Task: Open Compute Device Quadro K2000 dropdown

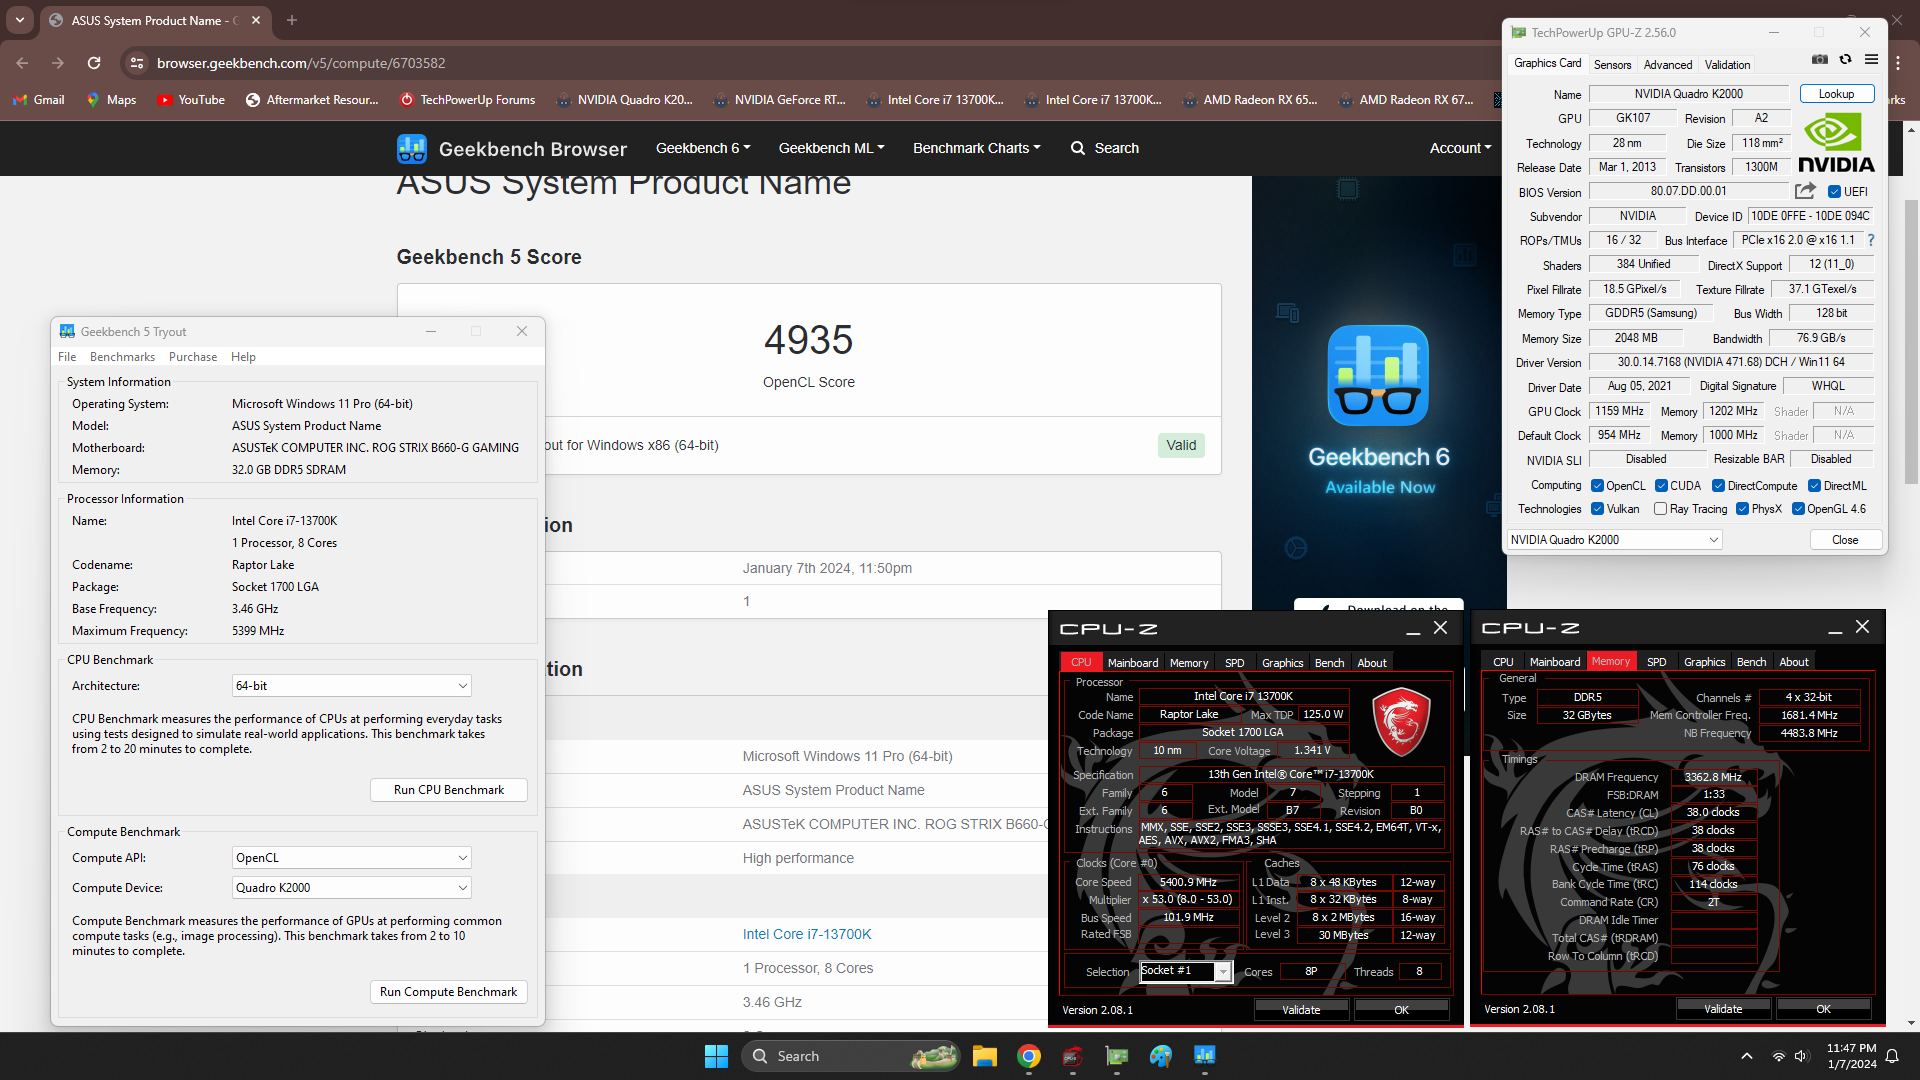Action: pos(351,888)
